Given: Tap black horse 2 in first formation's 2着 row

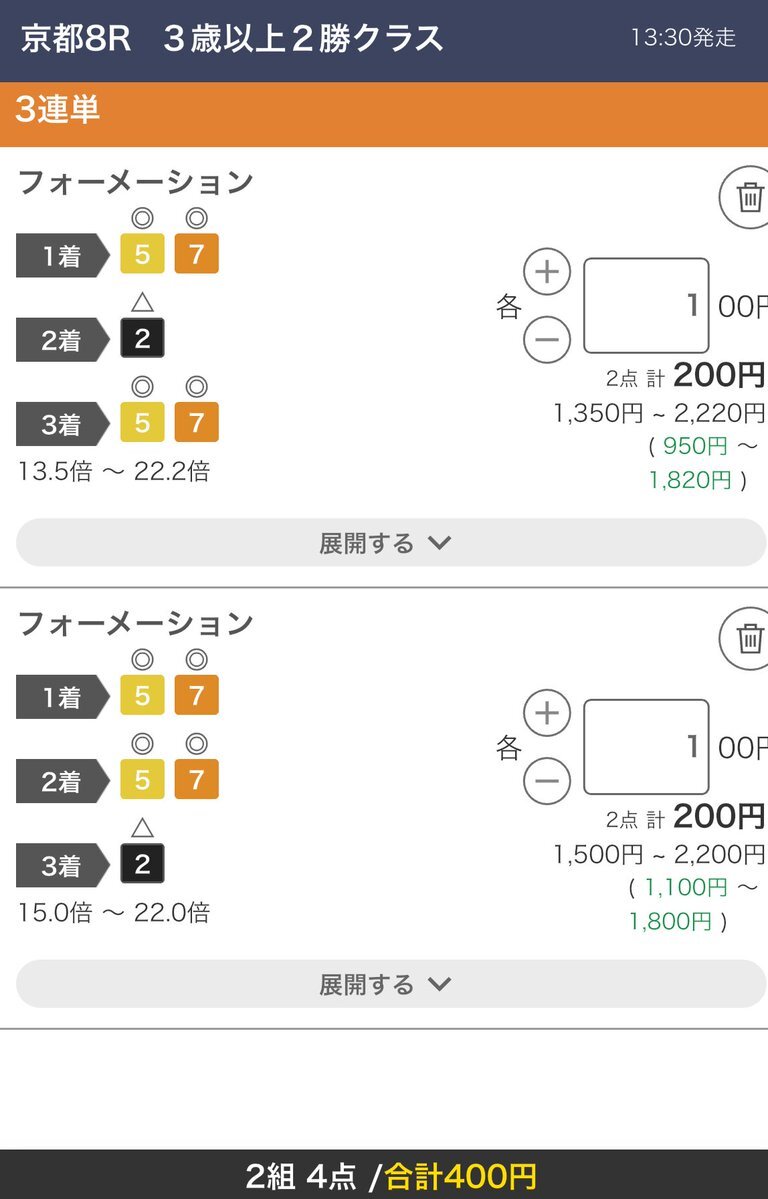Looking at the screenshot, I should point(142,339).
